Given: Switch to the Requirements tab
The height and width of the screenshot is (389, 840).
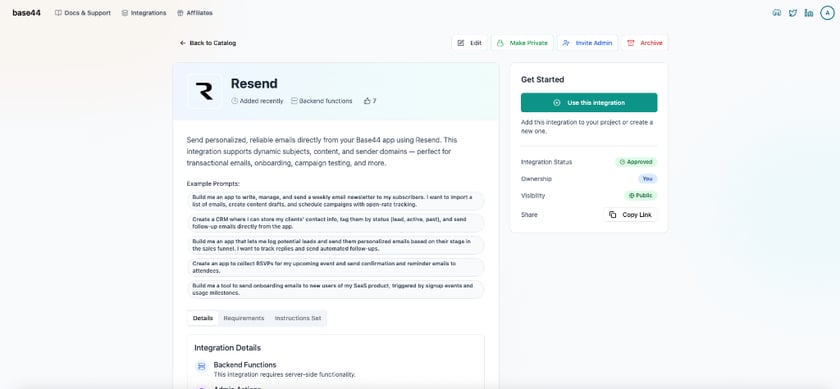Looking at the screenshot, I should coord(244,318).
